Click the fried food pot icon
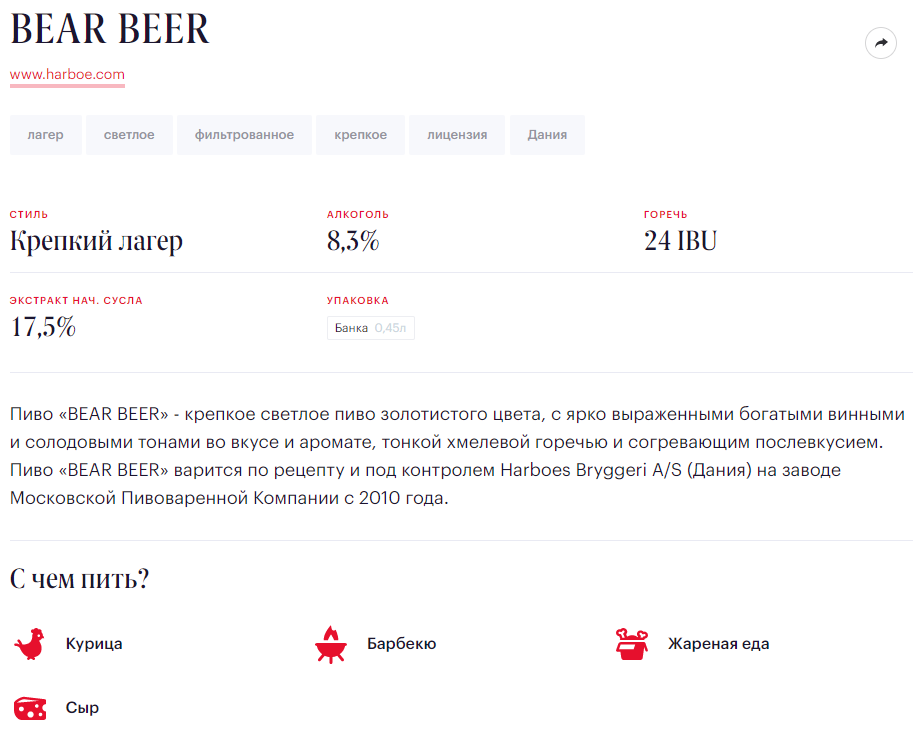The image size is (913, 743). 632,644
